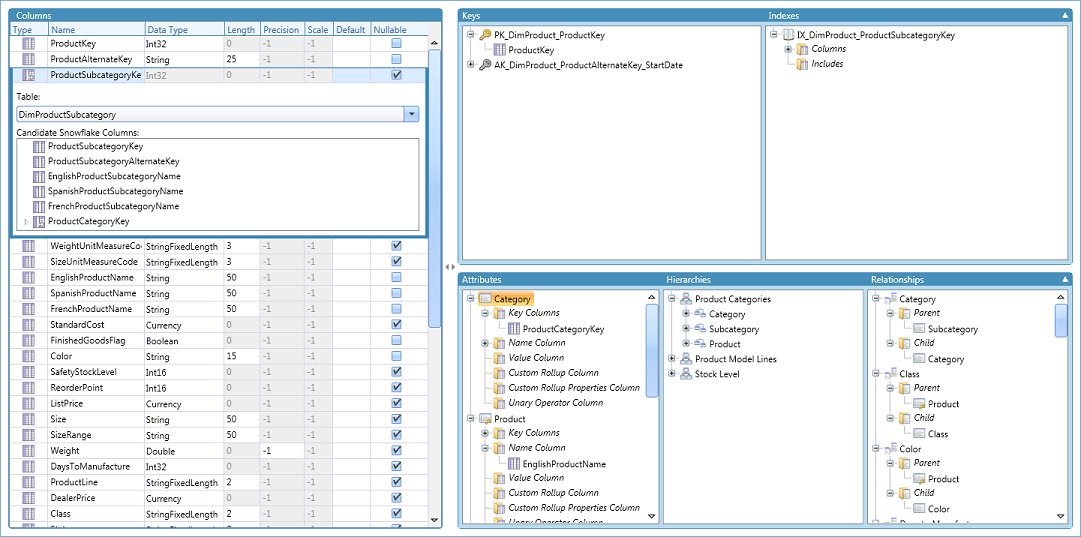Click the column icon for ProductKey row
Viewport: 1081px width, 537px height.
[x=28, y=43]
